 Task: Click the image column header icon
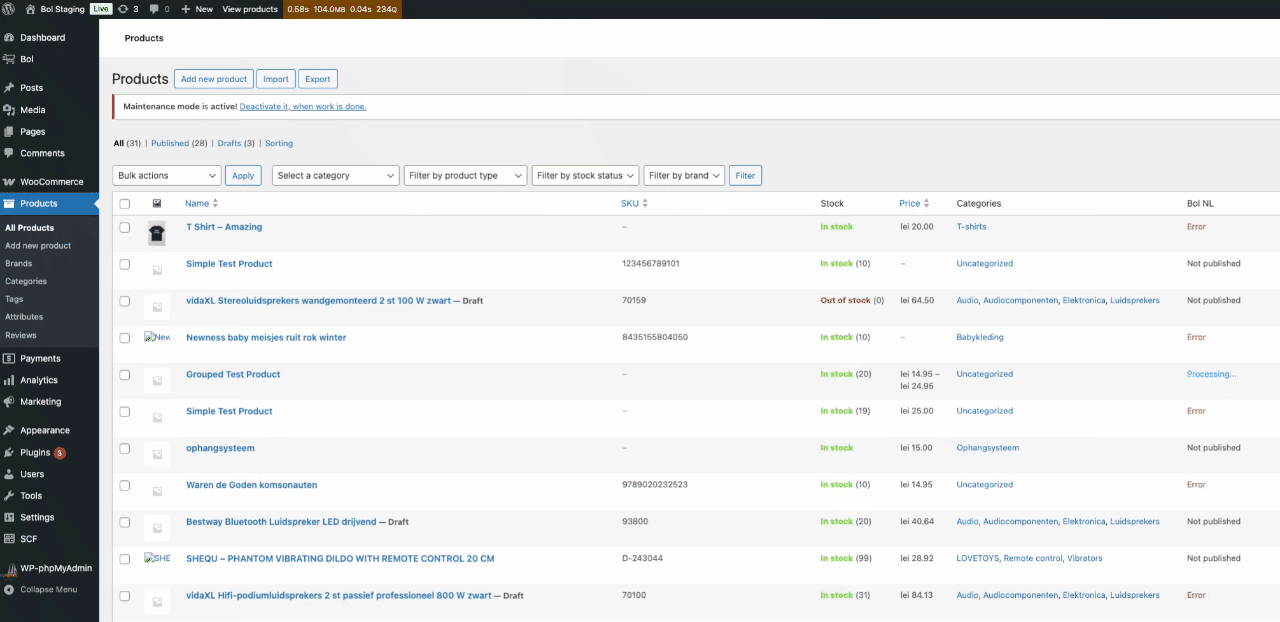[157, 204]
